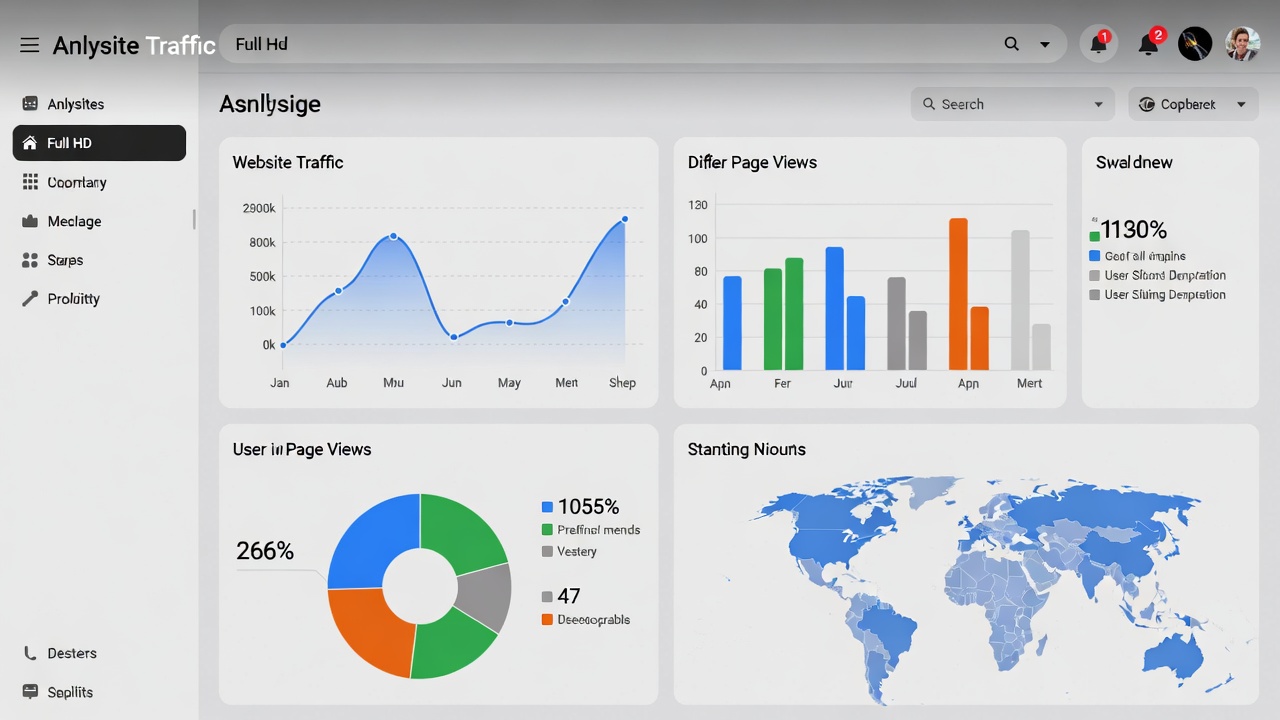The height and width of the screenshot is (720, 1280).
Task: Click the orange bar in Page Views chart
Action: 958,293
